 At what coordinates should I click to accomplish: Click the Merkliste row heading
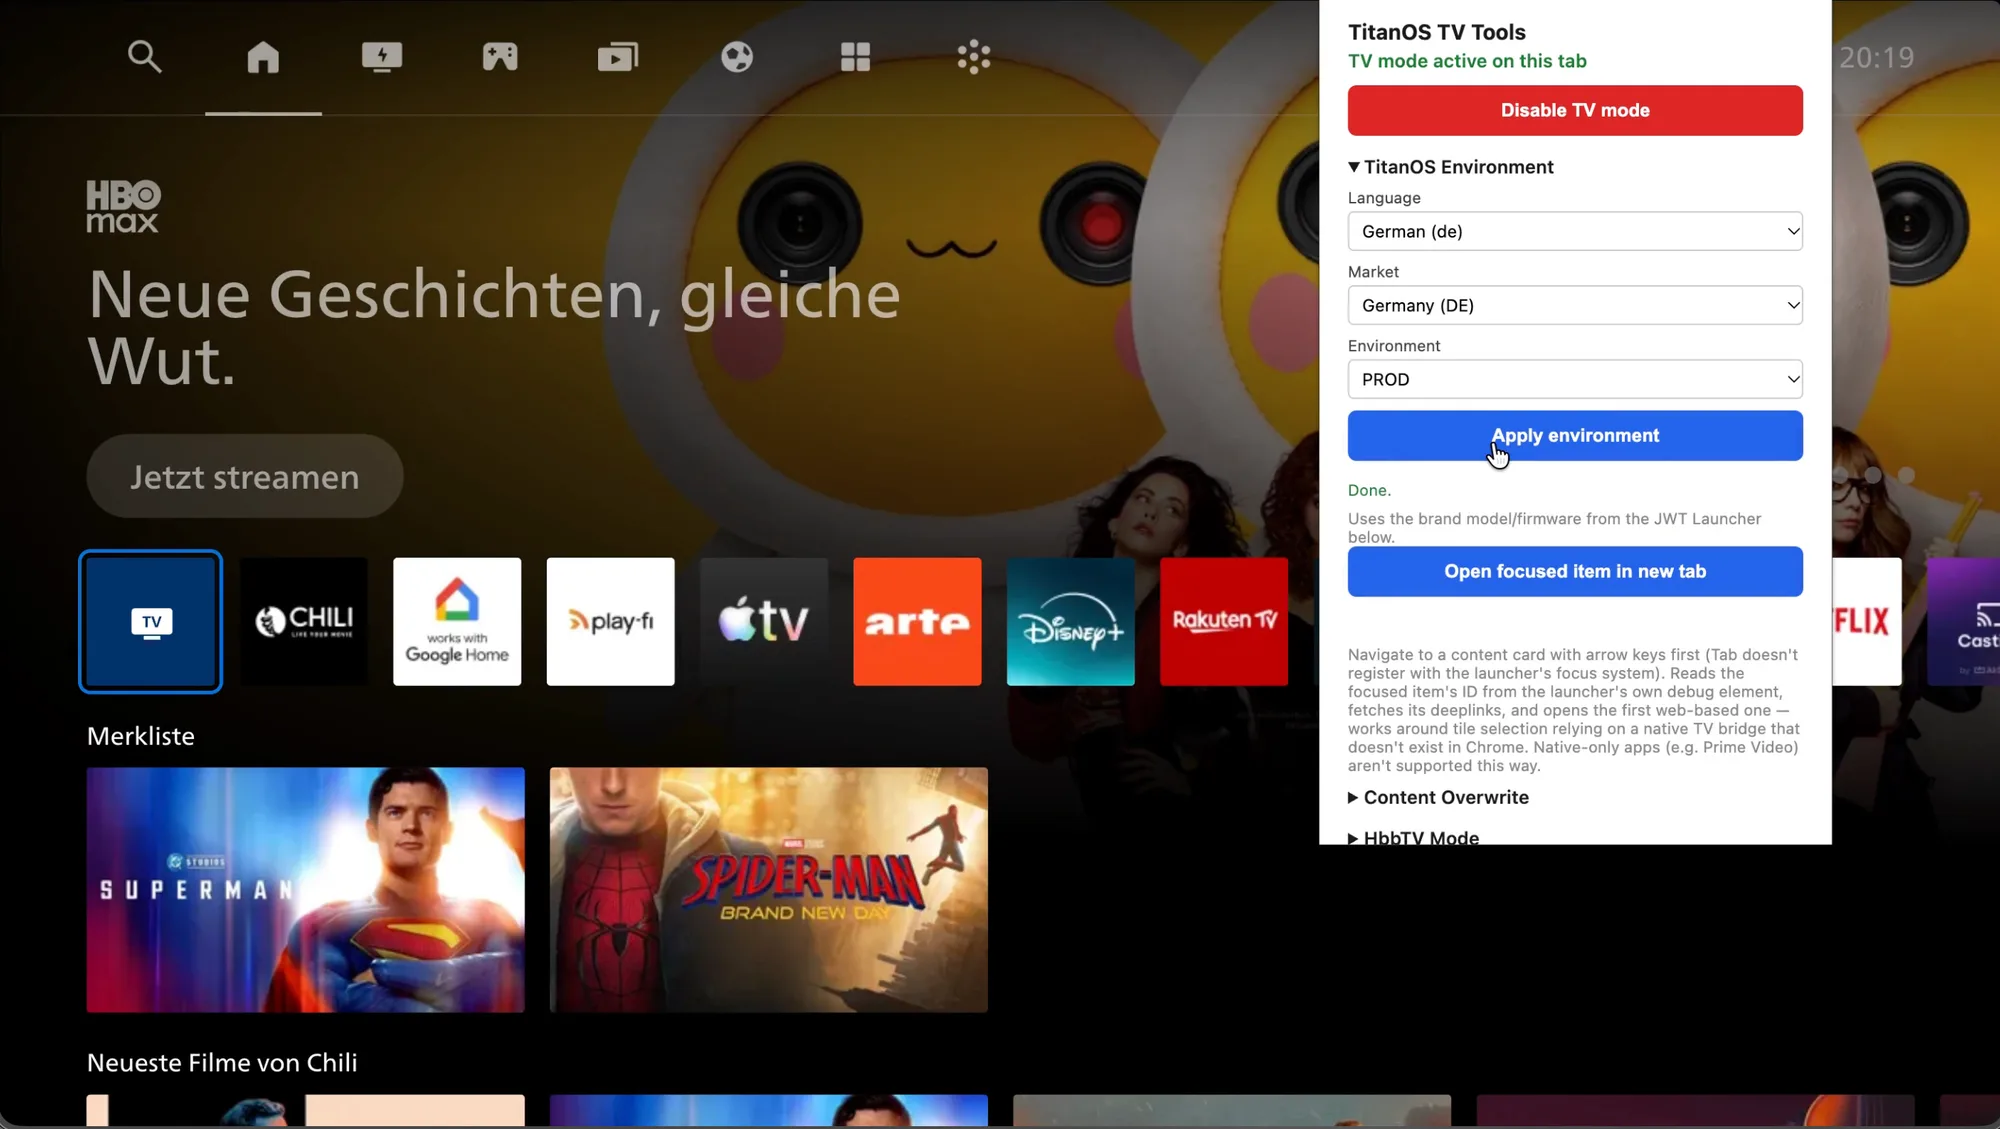[x=141, y=736]
